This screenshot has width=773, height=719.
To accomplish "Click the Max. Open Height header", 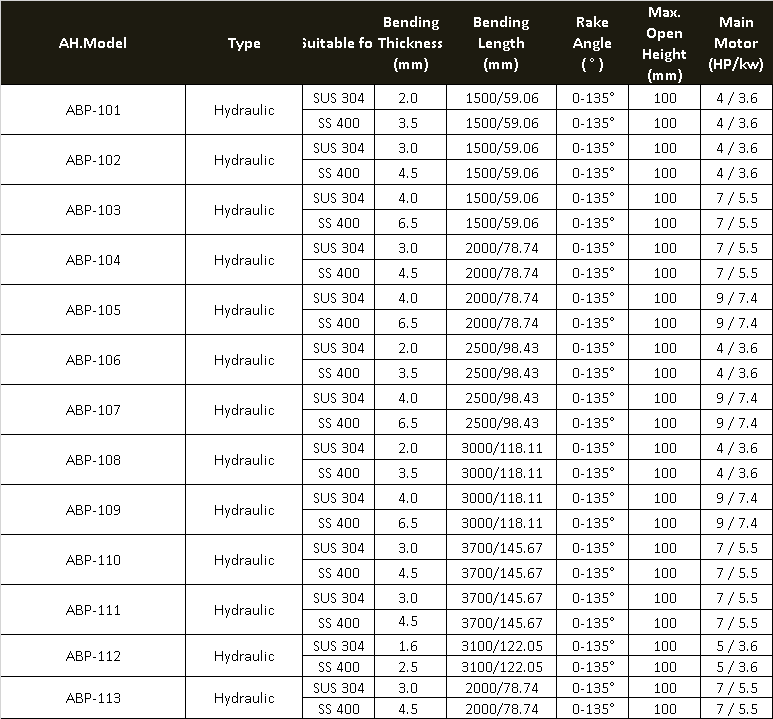I will [664, 43].
